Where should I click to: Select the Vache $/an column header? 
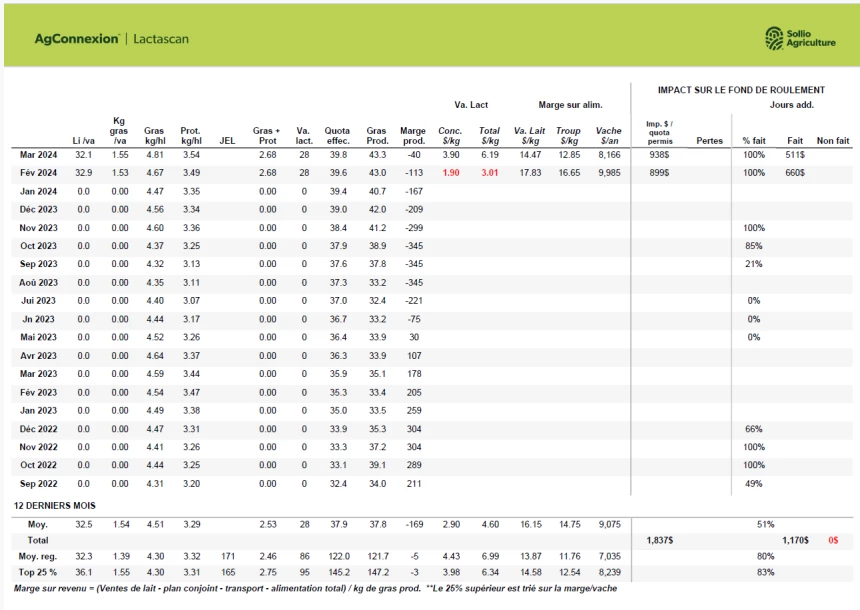click(x=608, y=136)
